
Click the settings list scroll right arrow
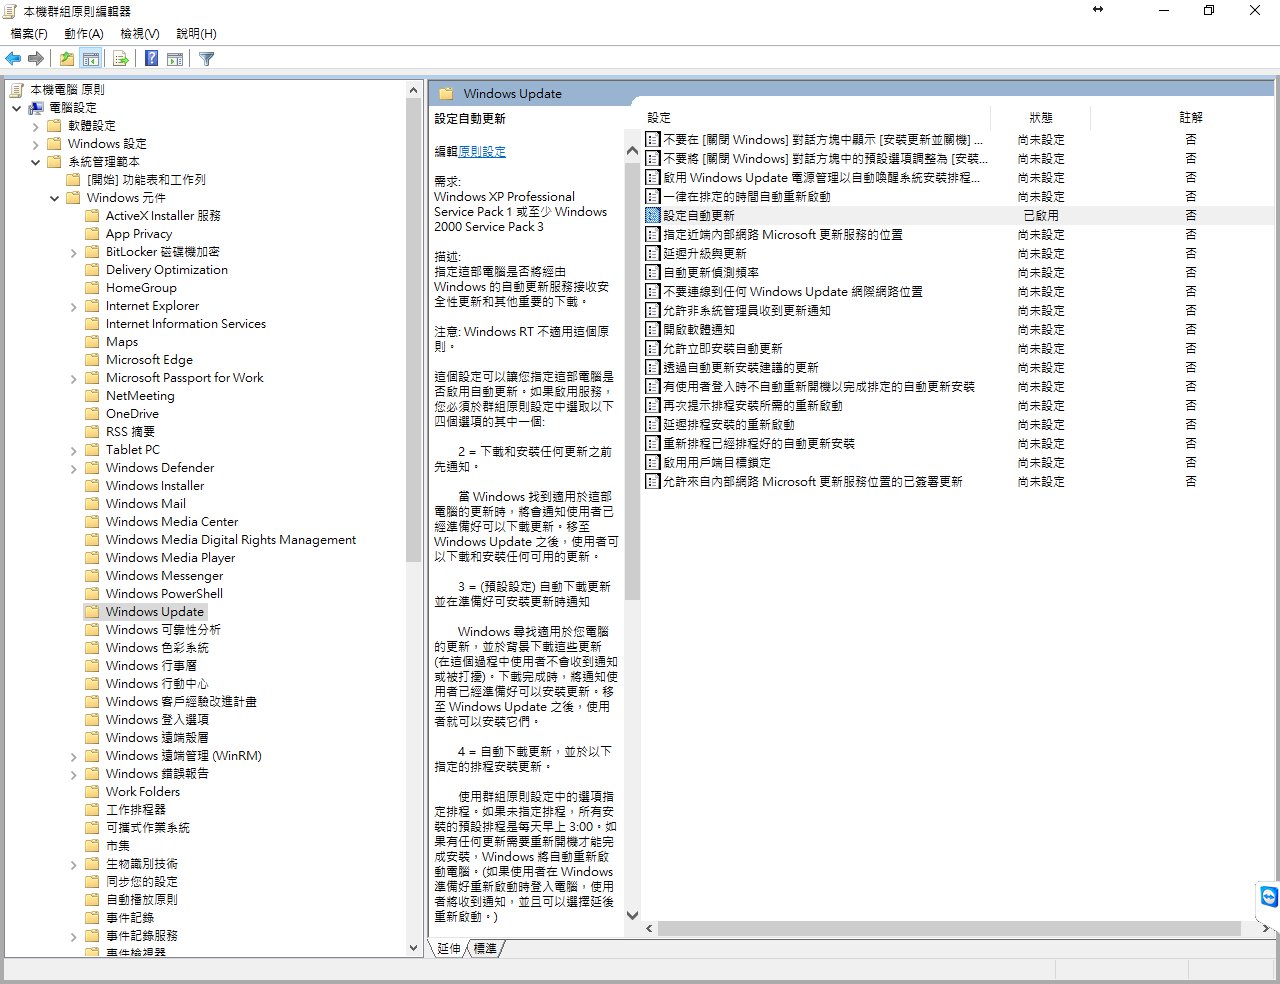click(x=1266, y=929)
